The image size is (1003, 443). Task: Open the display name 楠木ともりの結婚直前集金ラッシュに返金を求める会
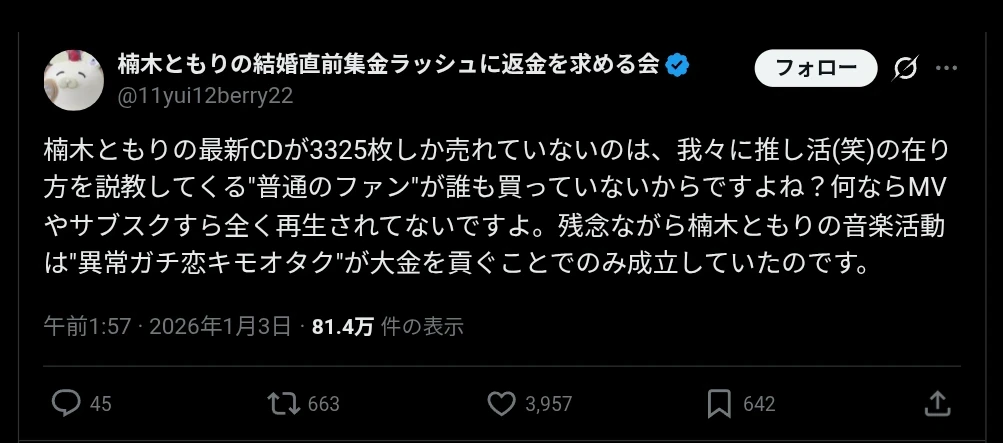[x=388, y=65]
